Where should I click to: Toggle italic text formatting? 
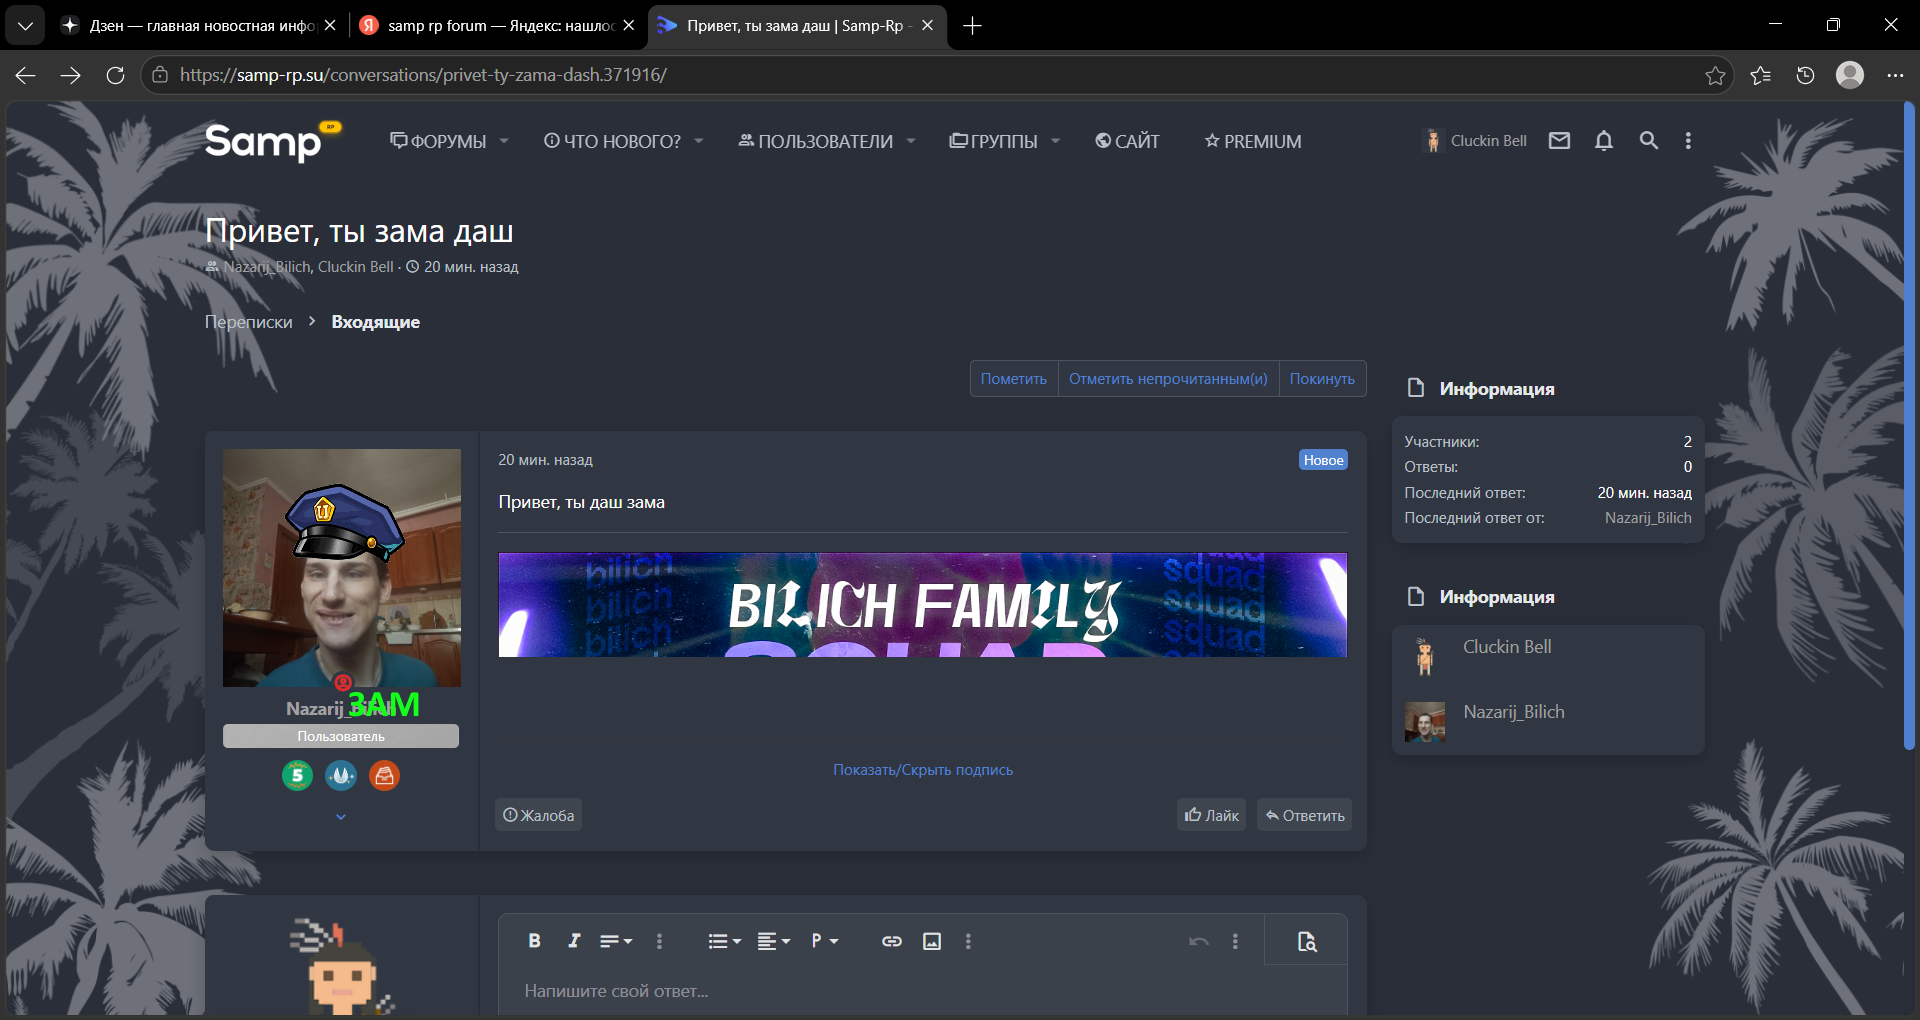[x=574, y=941]
